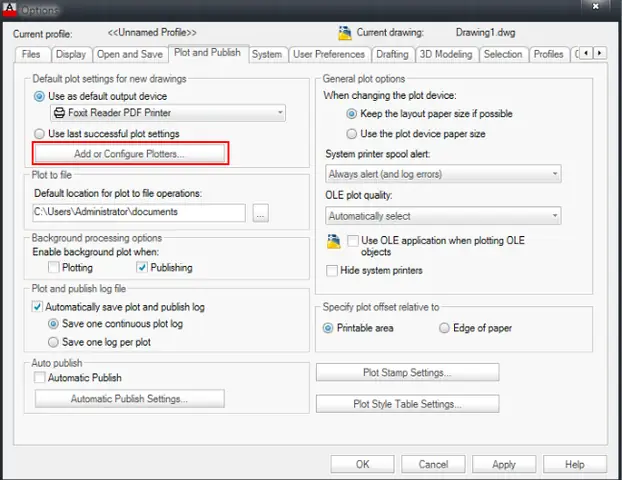622x480 pixels.
Task: Switch to the Selection tab
Action: point(503,54)
